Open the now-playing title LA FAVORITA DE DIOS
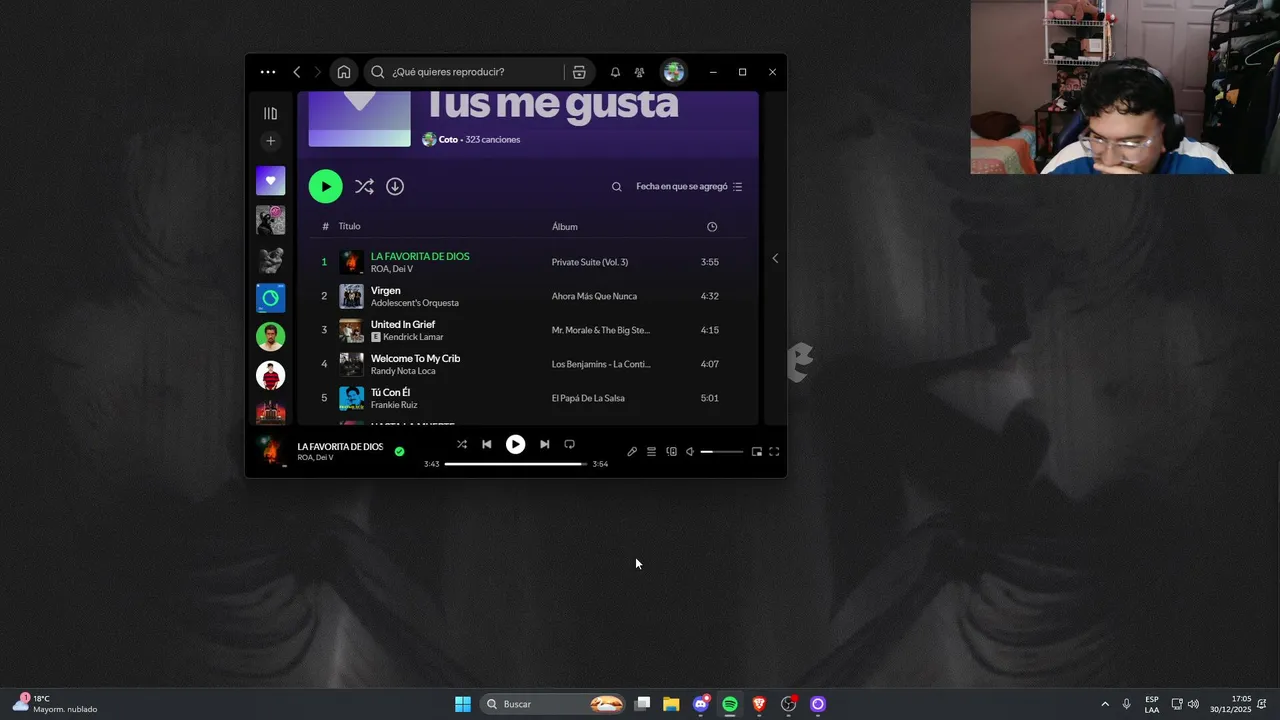 point(340,446)
